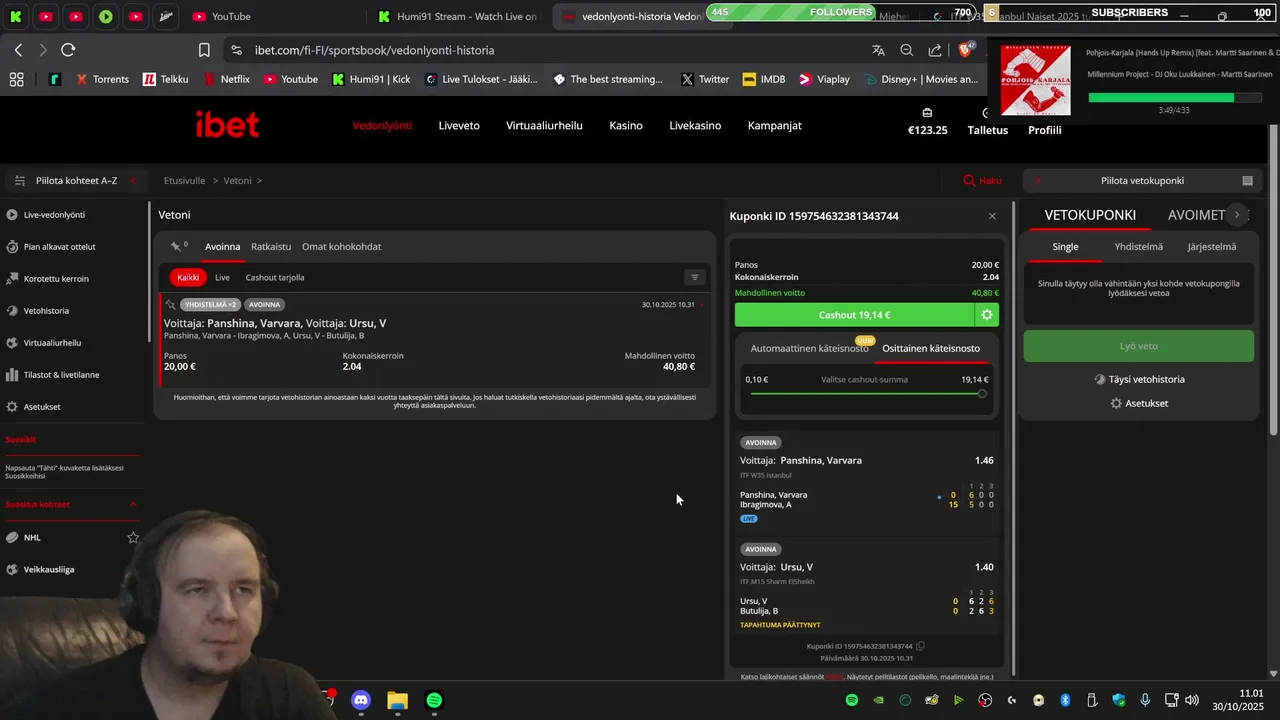Viewport: 1280px width, 720px height.
Task: Switch to the Ratkaistu tab
Action: click(x=271, y=246)
